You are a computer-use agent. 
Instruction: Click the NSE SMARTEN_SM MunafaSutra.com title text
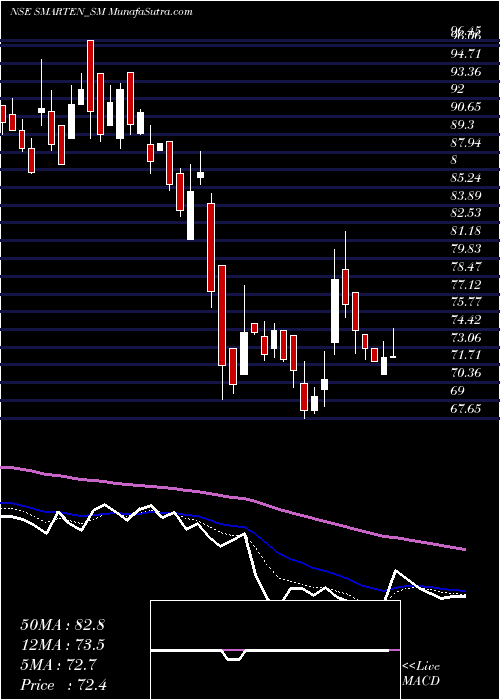pos(101,12)
